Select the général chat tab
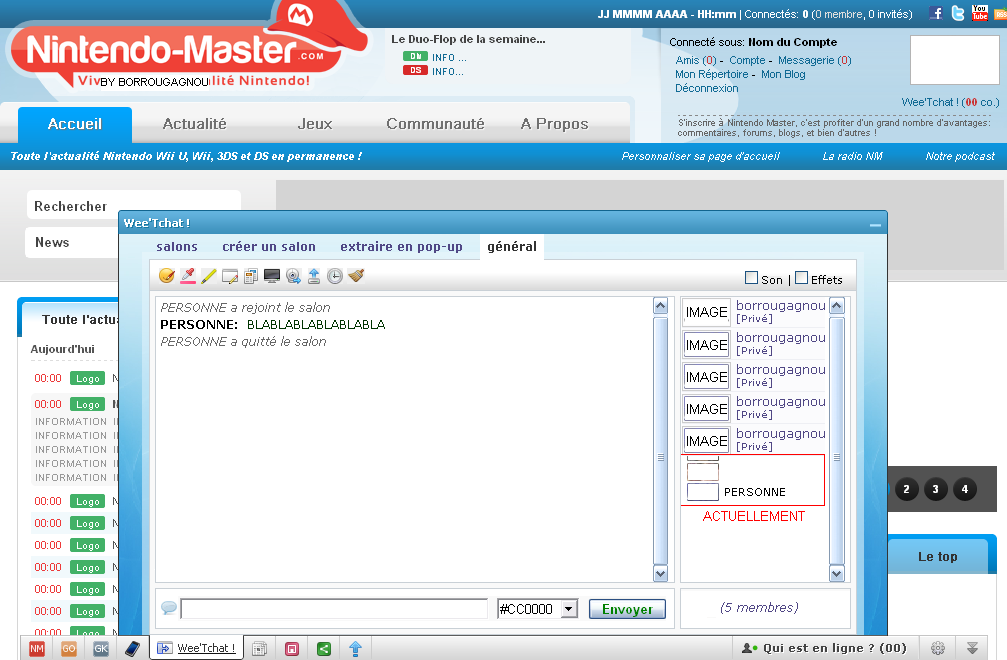Viewport: 1007px width, 660px height. click(x=512, y=247)
